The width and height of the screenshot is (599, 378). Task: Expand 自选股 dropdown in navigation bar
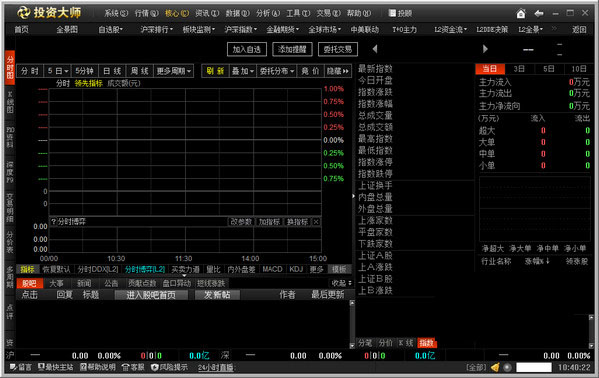tap(110, 29)
